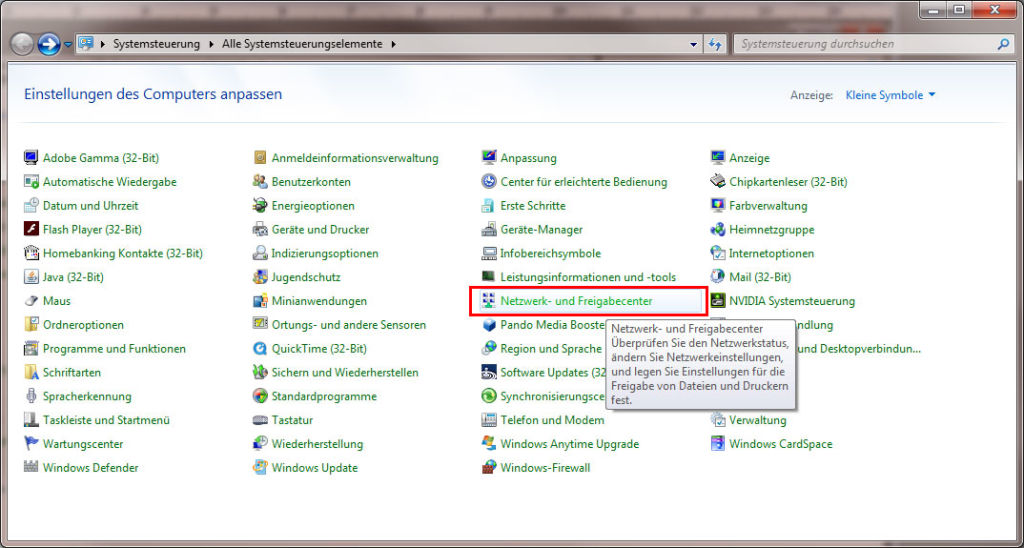
Task: Expand the arrow after Alle Systemsteuerungselemente
Action: [x=393, y=44]
